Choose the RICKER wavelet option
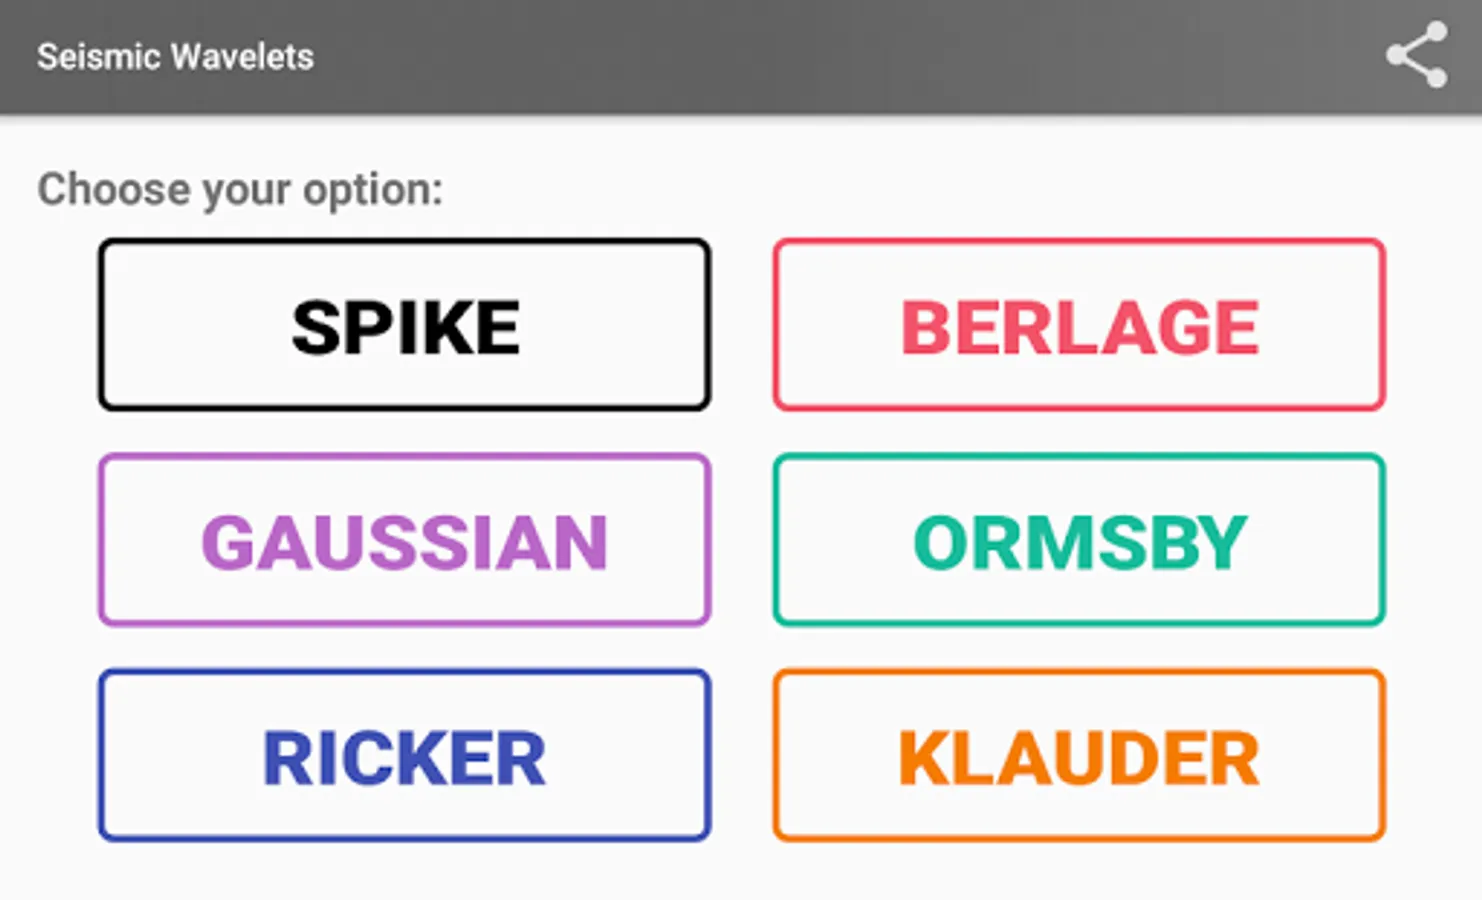Image resolution: width=1482 pixels, height=900 pixels. coord(405,755)
